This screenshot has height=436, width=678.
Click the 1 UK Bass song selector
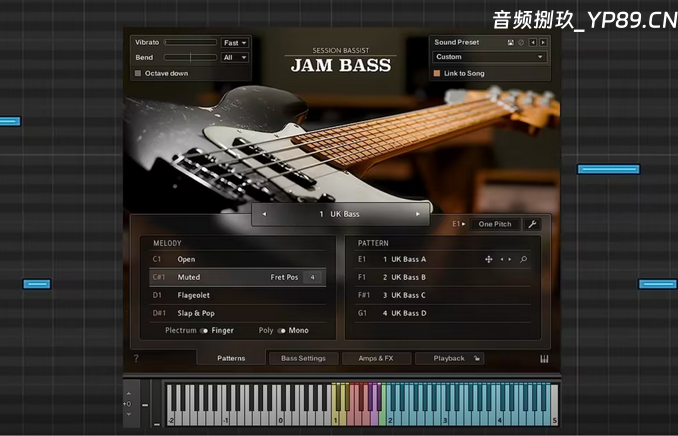click(x=340, y=214)
